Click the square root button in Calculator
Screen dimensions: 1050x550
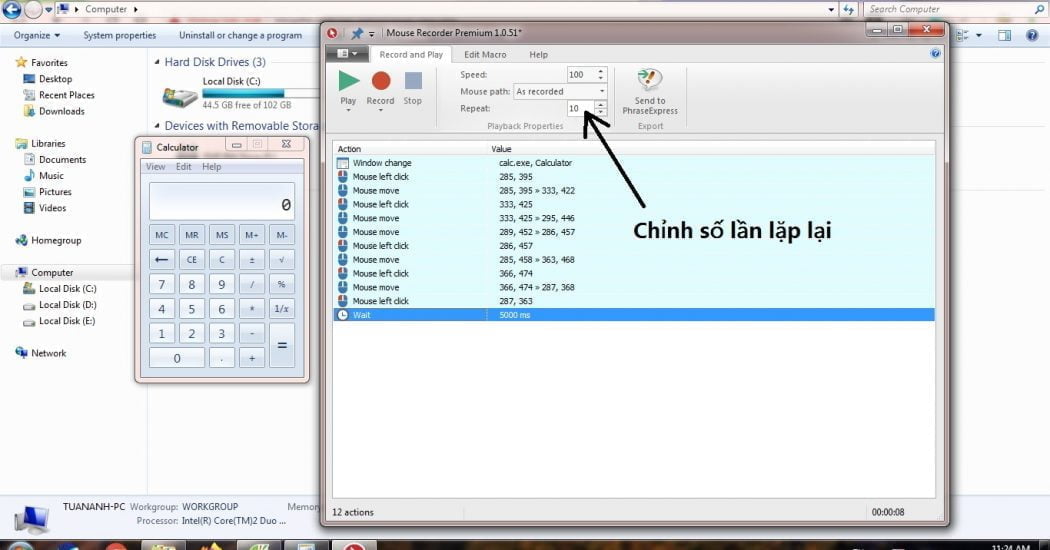pos(281,260)
